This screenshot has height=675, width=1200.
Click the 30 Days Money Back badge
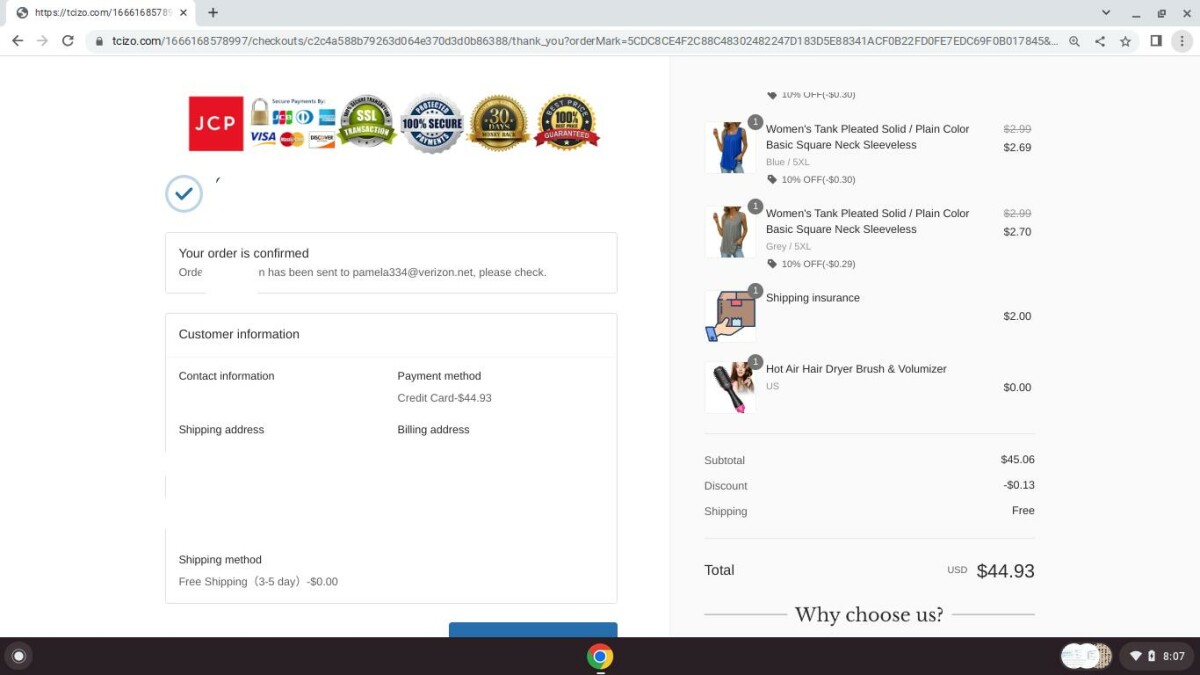[498, 123]
